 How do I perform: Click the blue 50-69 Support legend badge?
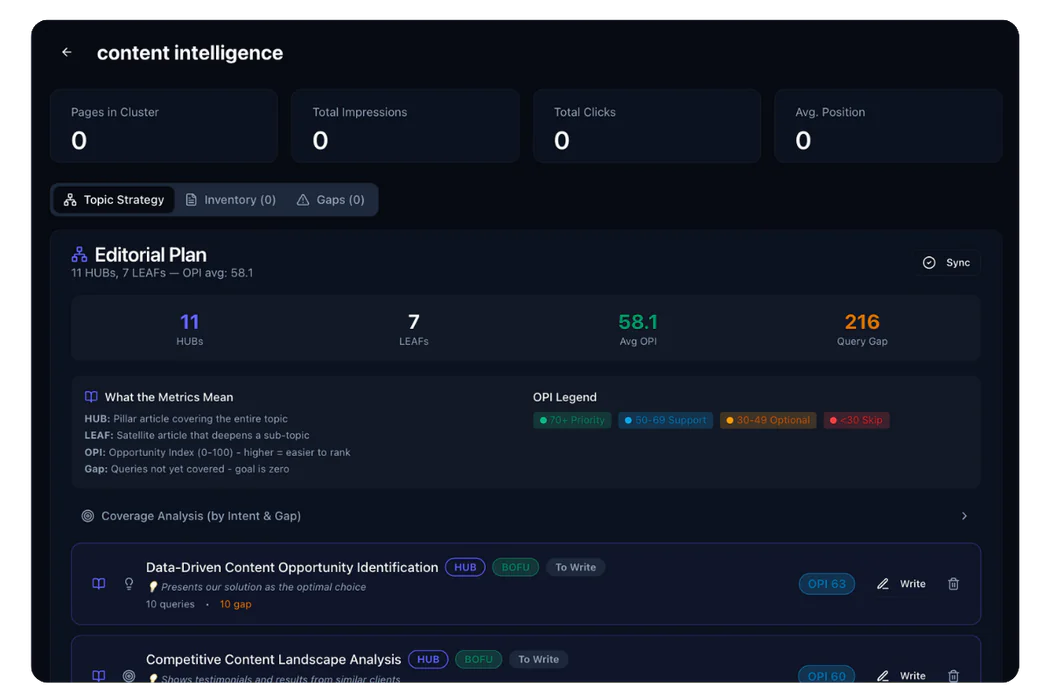click(665, 420)
